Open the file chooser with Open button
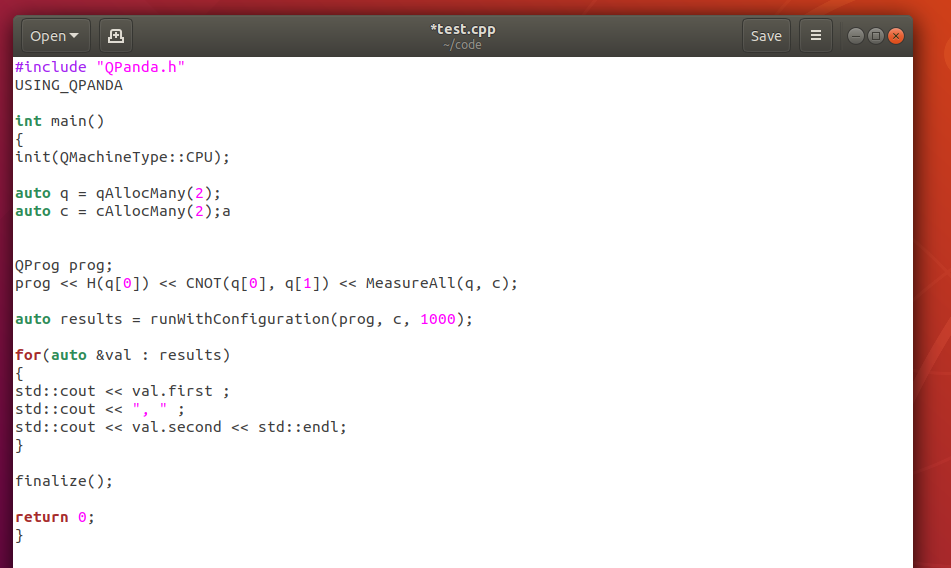The width and height of the screenshot is (951, 568). pyautogui.click(x=55, y=36)
